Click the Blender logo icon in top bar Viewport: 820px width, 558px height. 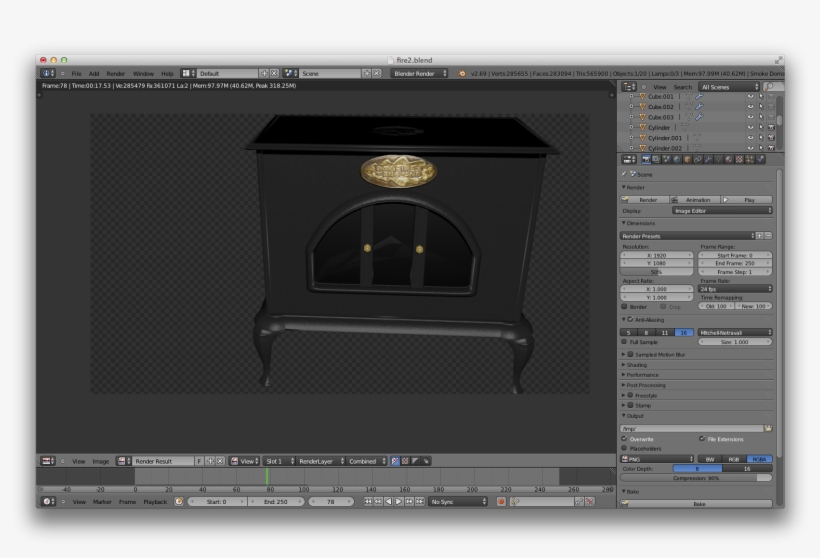(x=462, y=73)
